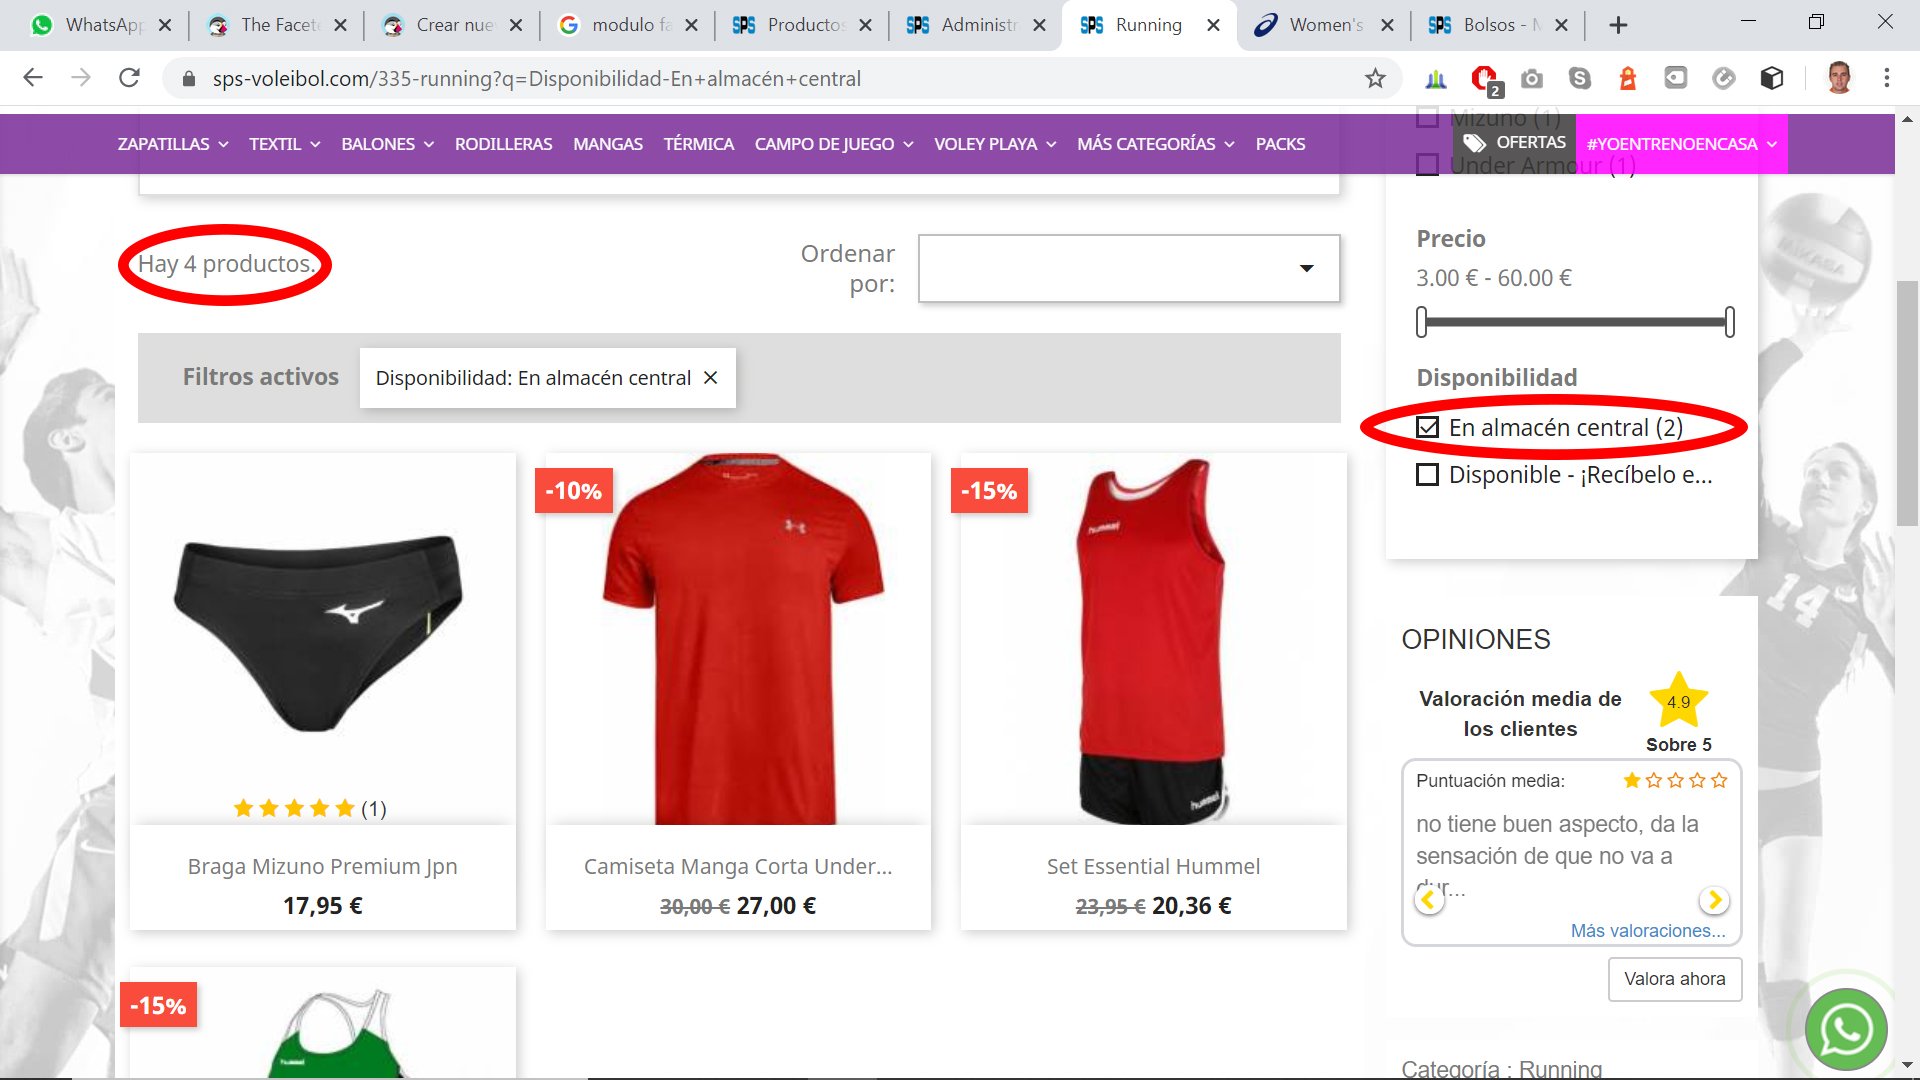Open the Chrome three-dot menu

(1886, 78)
